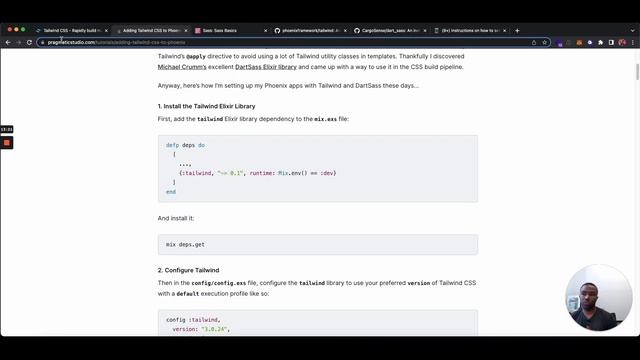Bookmark this page with star icon

point(544,42)
